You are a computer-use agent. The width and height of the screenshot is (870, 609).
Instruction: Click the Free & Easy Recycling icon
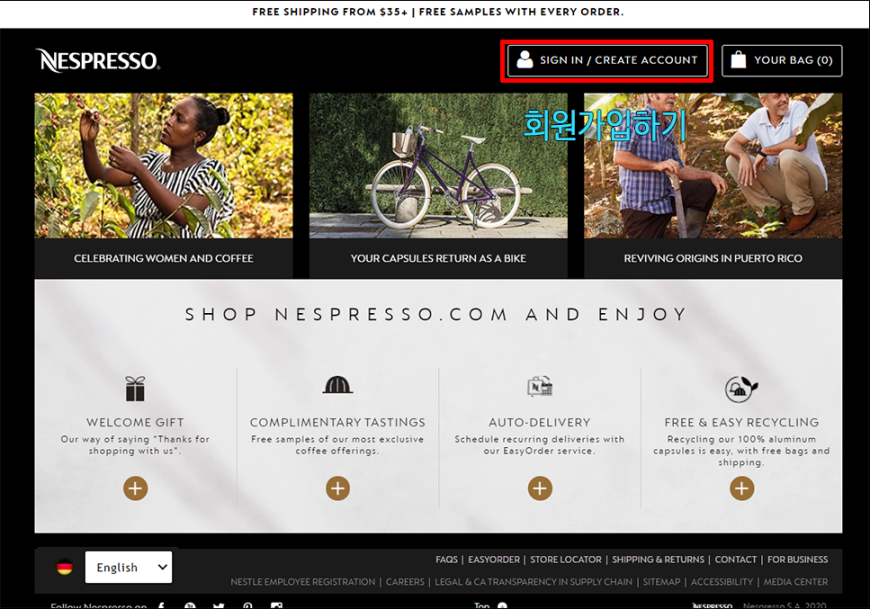[x=741, y=388]
